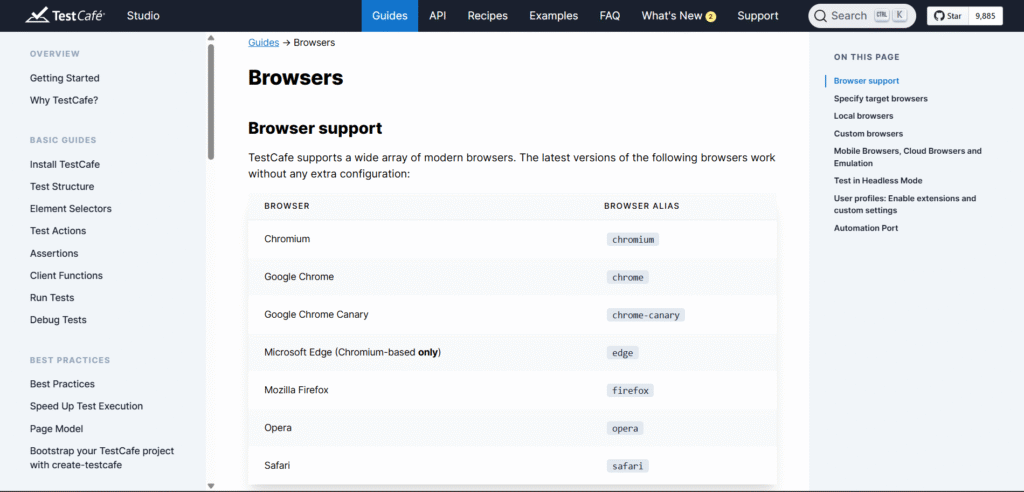Click the Browser support heading
The image size is (1024, 492).
315,128
